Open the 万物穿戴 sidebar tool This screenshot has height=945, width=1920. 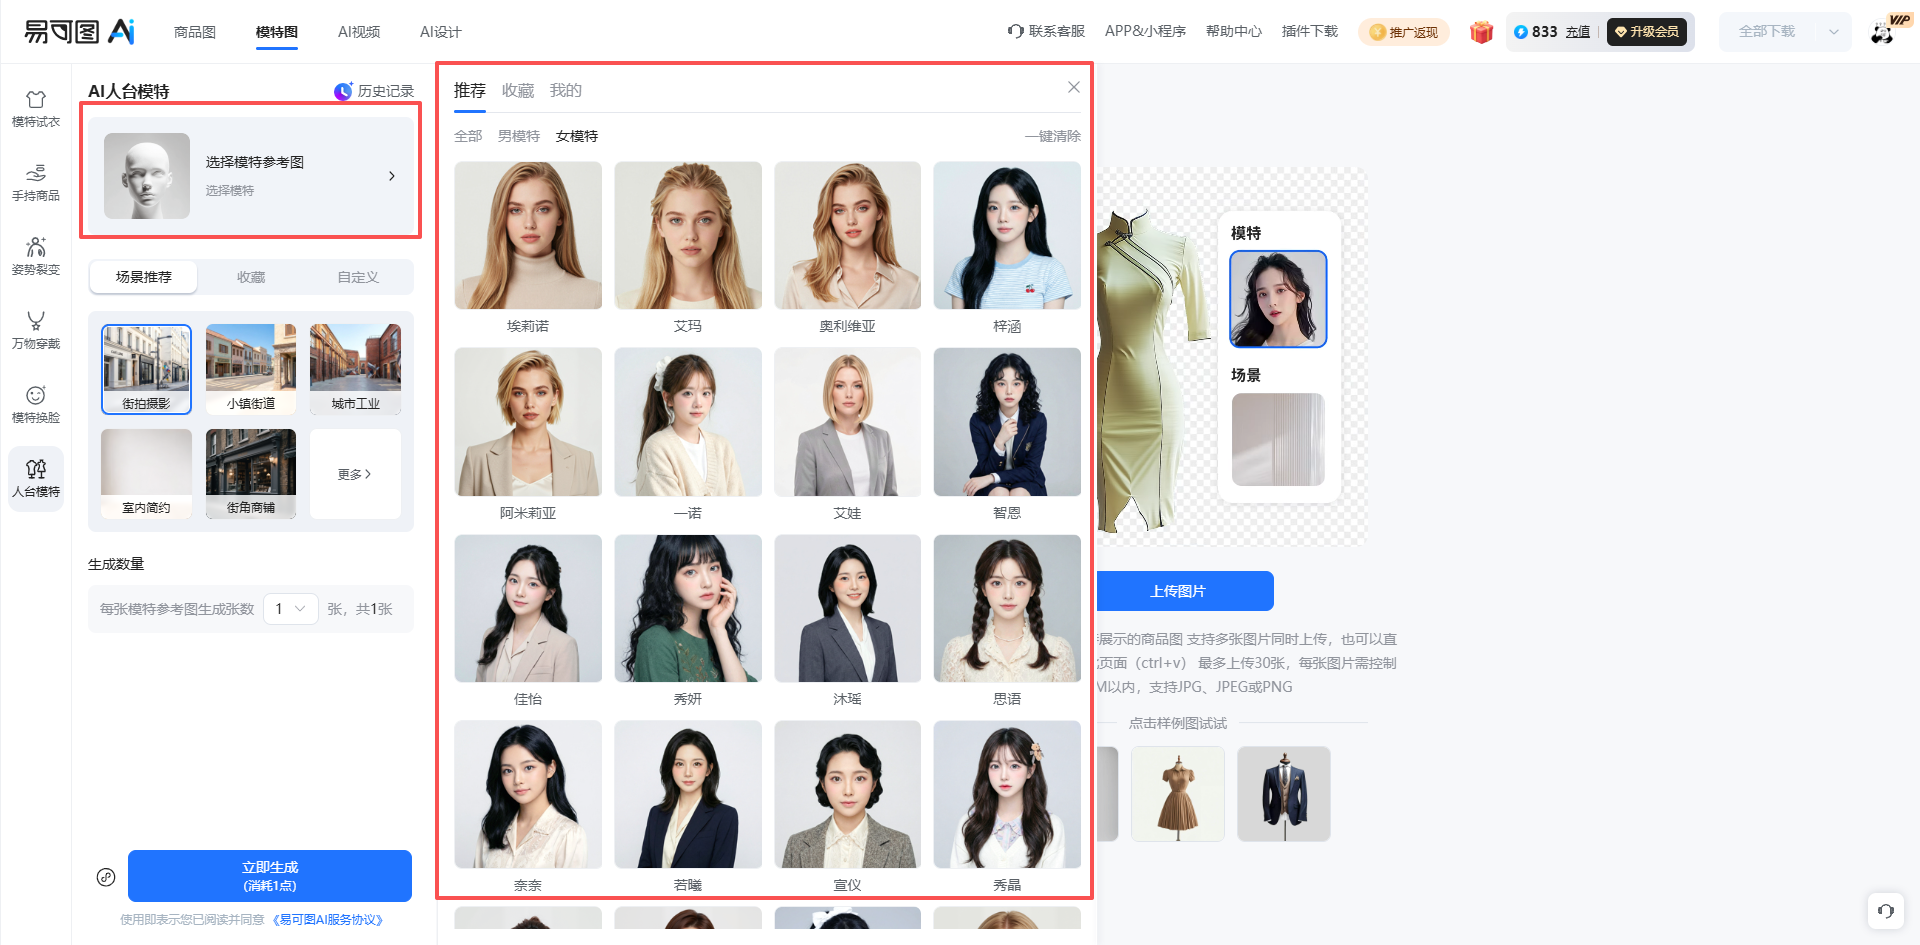[x=36, y=331]
